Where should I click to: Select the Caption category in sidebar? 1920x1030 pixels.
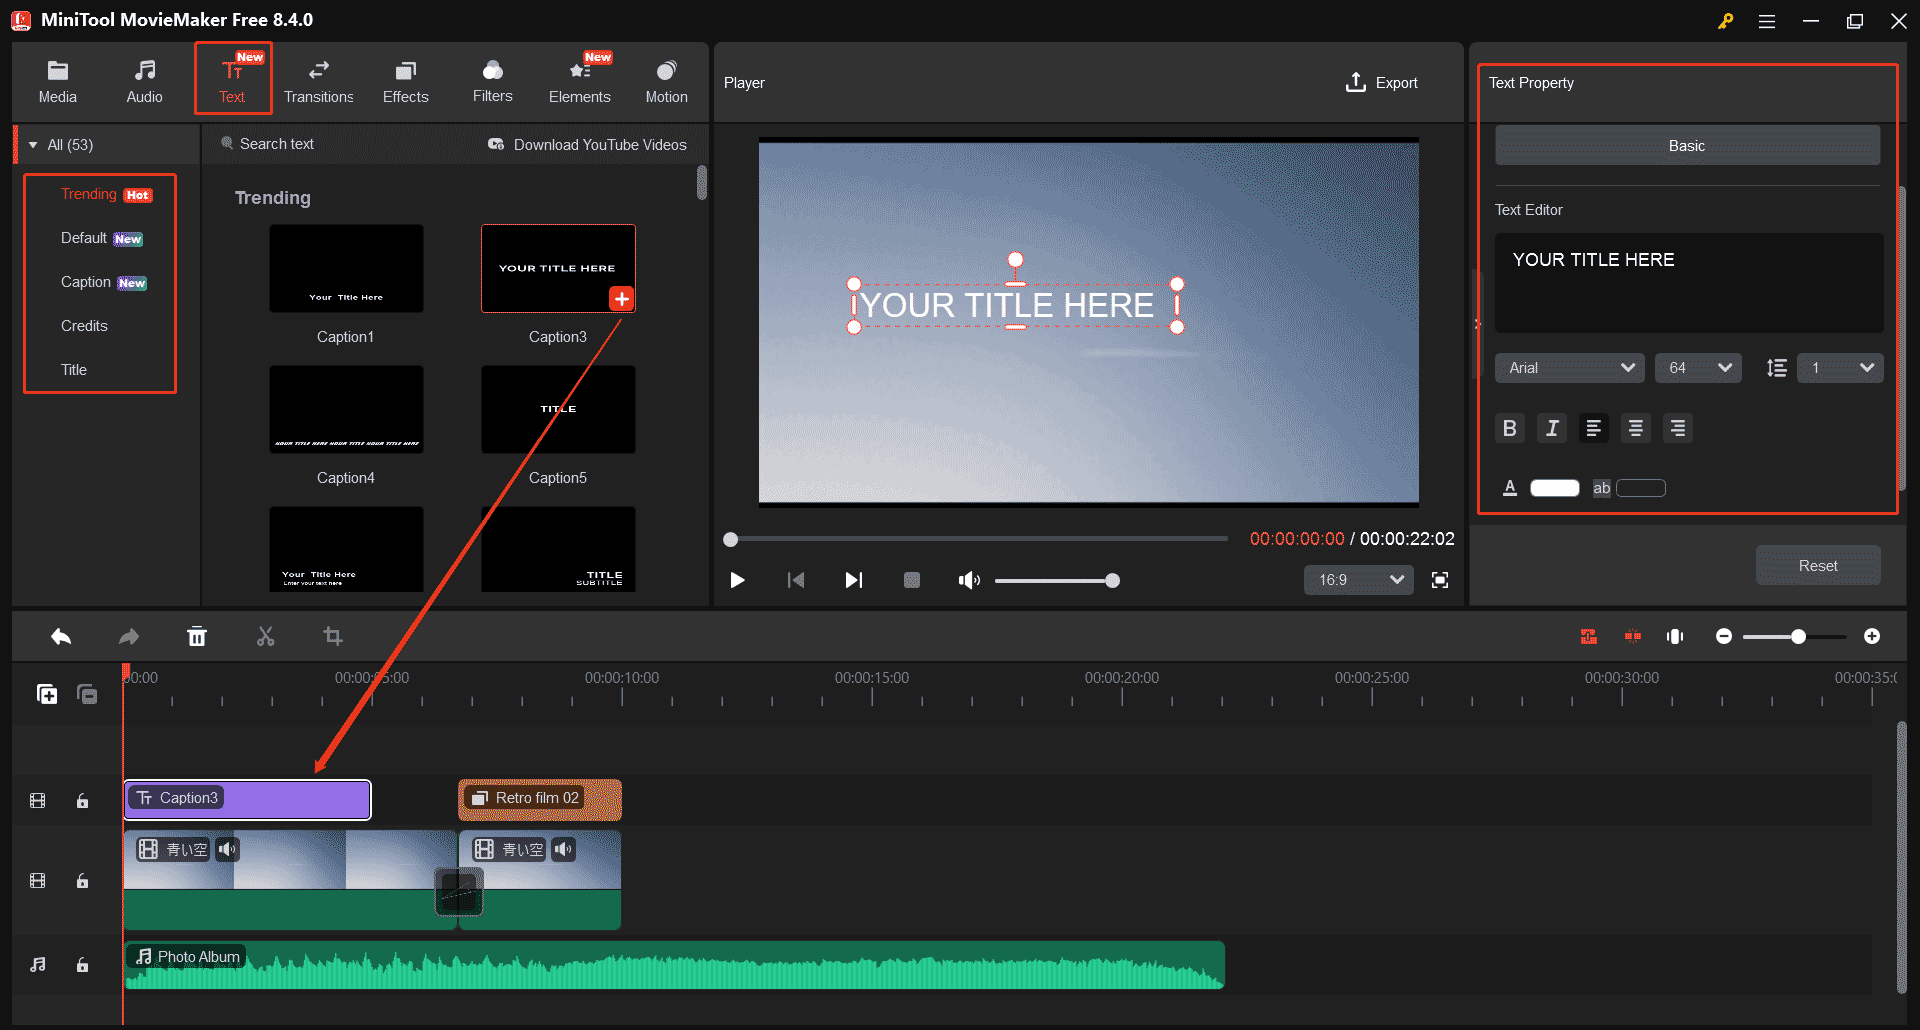point(87,282)
